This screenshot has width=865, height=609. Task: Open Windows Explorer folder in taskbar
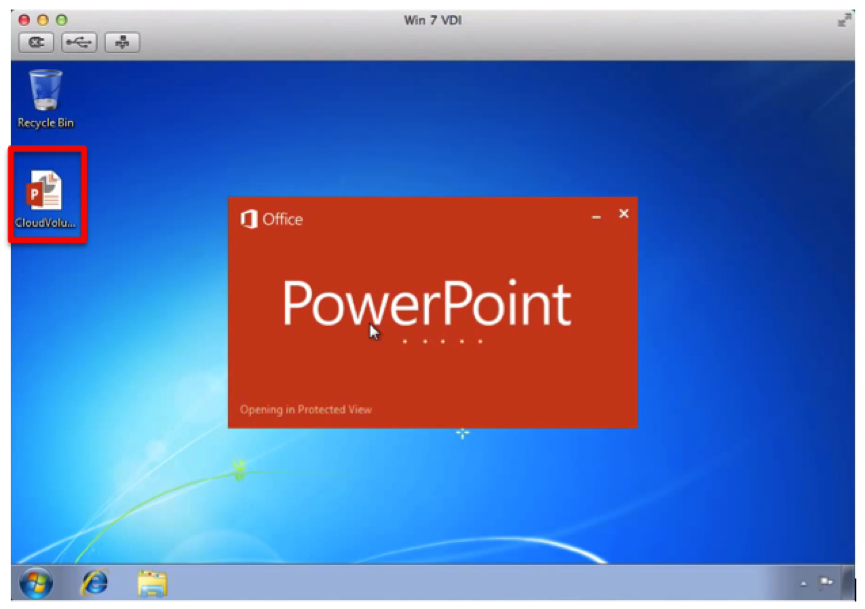tap(152, 584)
